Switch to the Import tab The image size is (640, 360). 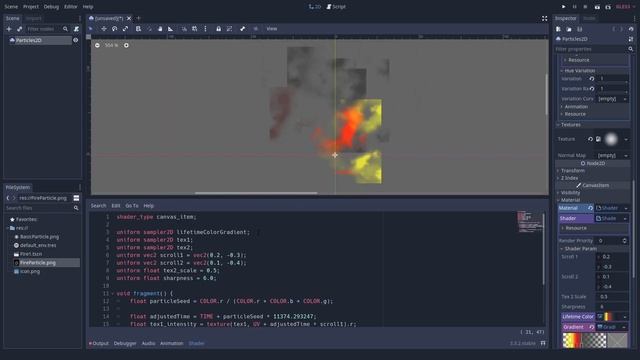[x=33, y=18]
